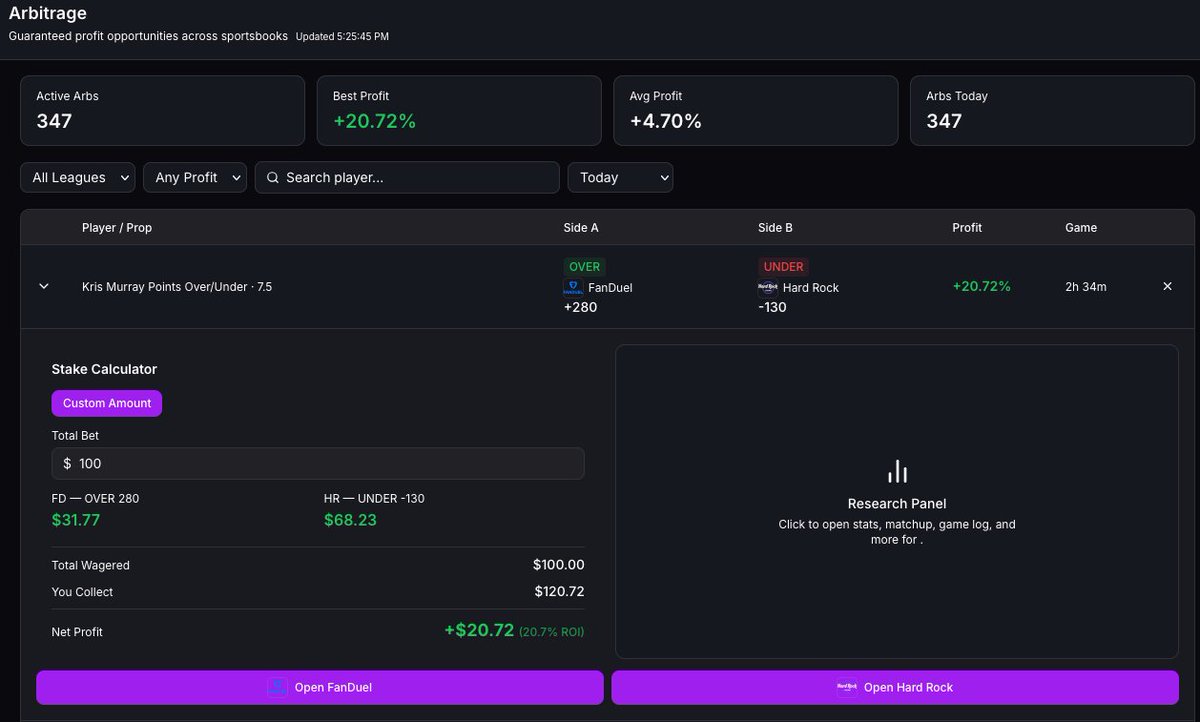The width and height of the screenshot is (1200, 722).
Task: Click the 2h 34m game time
Action: [1086, 286]
